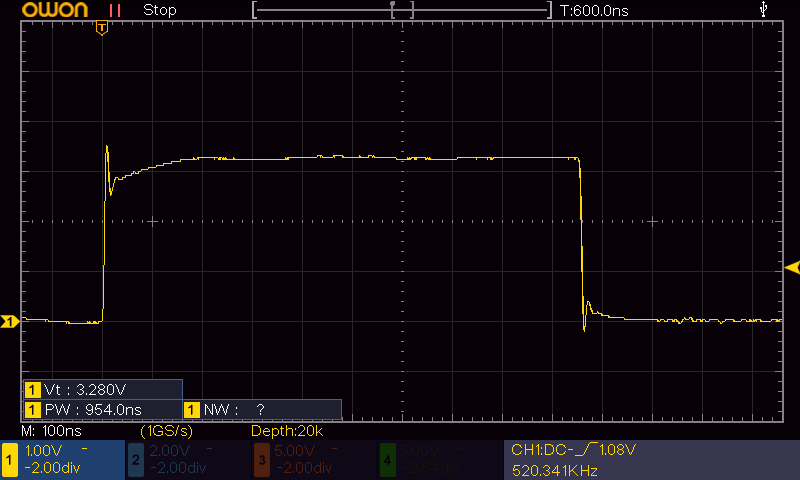Click the yellow trigger level arrow on right edge
The image size is (800, 480).
(x=791, y=267)
